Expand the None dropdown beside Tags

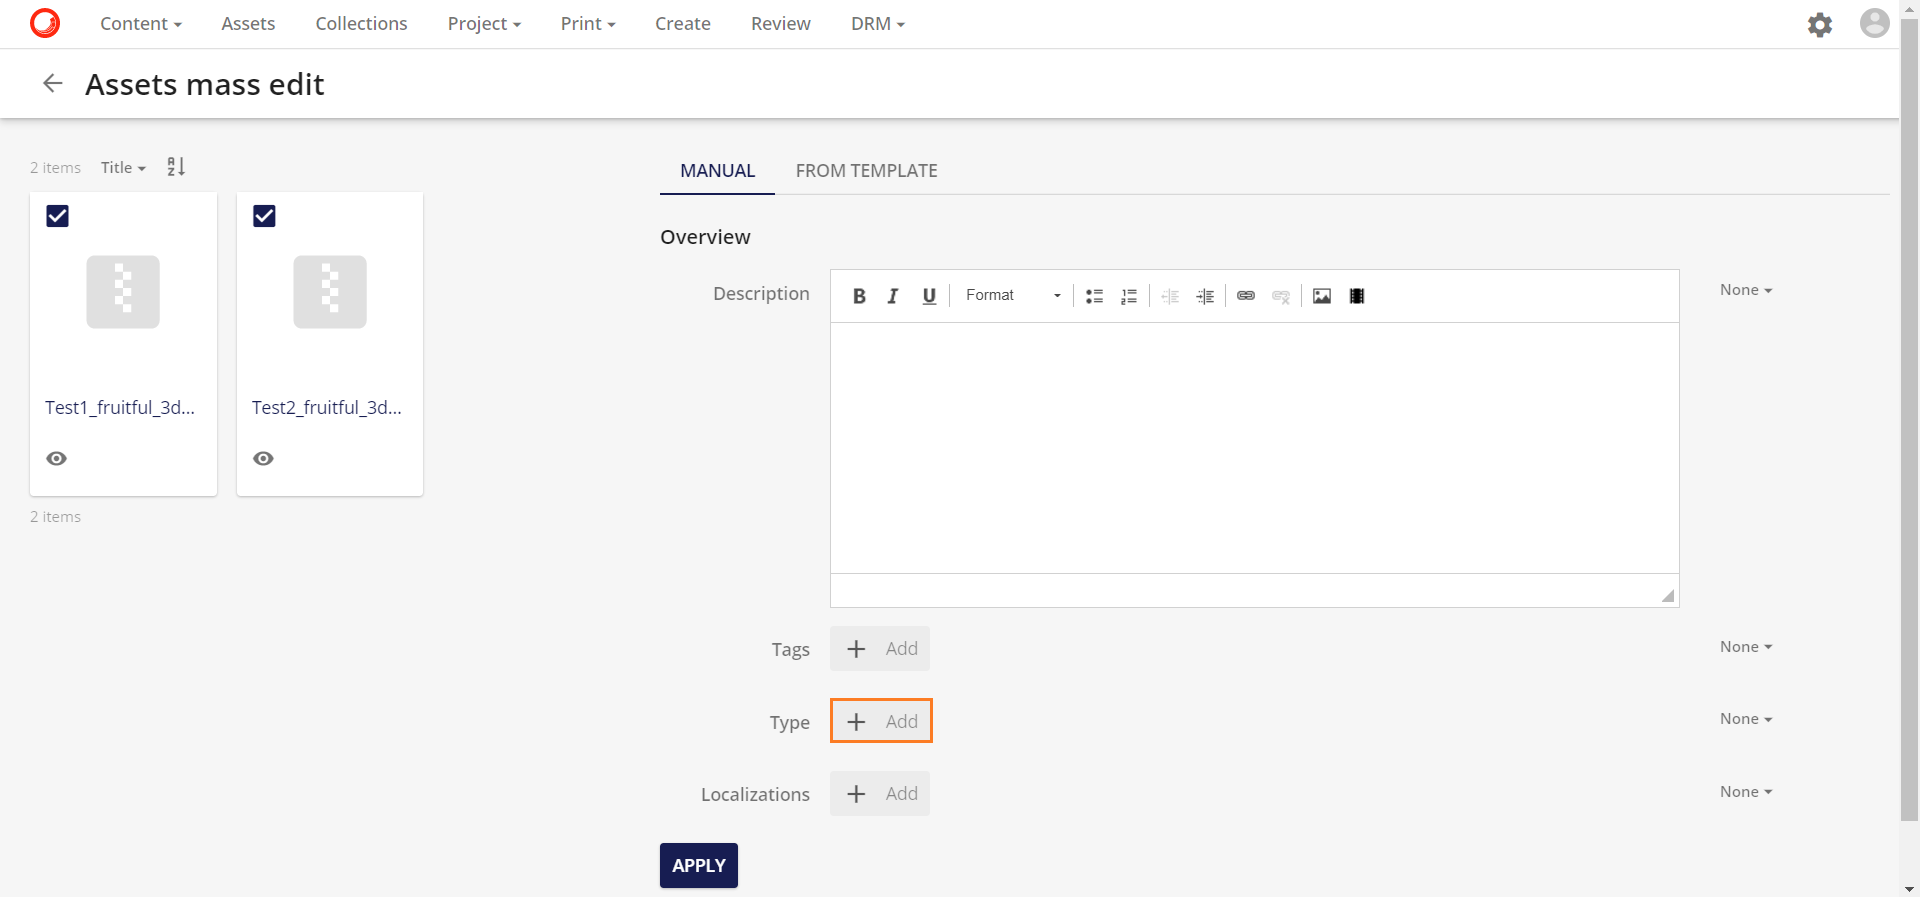click(x=1745, y=647)
